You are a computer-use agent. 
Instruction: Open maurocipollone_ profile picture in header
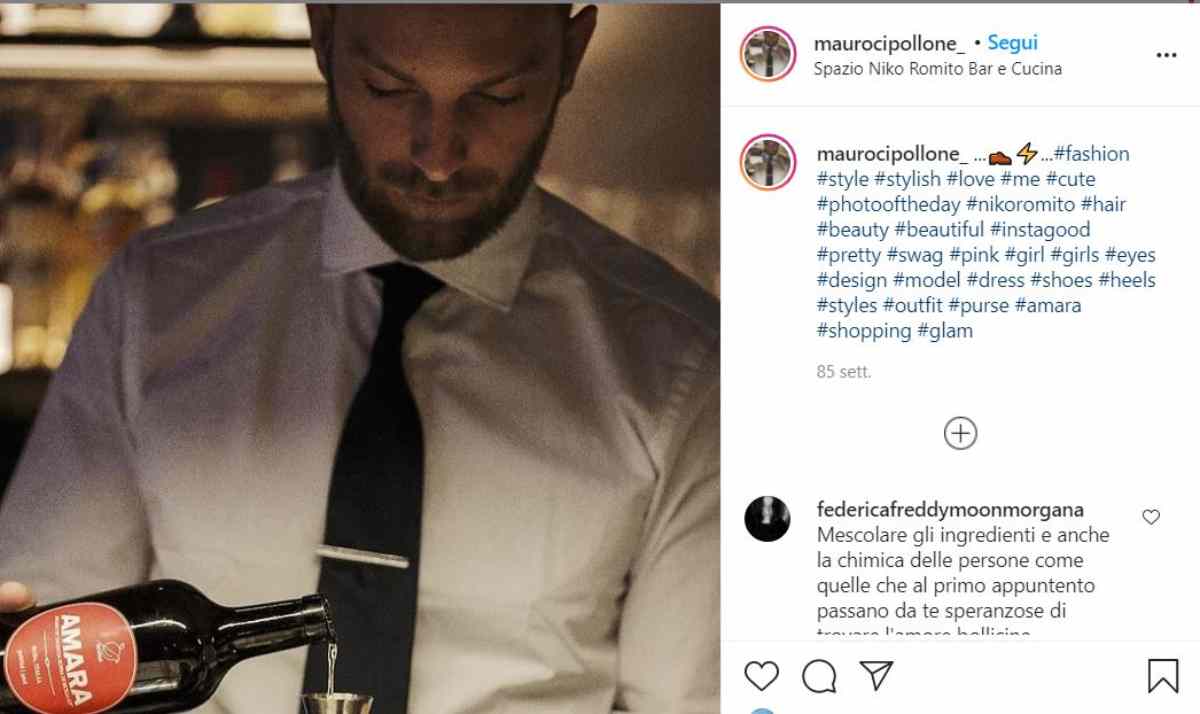(768, 54)
